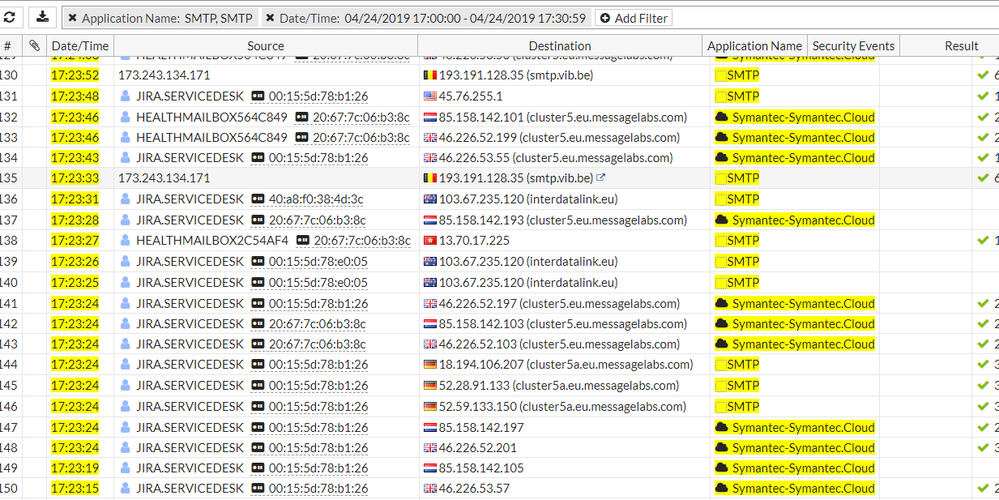This screenshot has height=500, width=999.
Task: Click the German flag beside 18.194.106.207
Action: [x=430, y=365]
